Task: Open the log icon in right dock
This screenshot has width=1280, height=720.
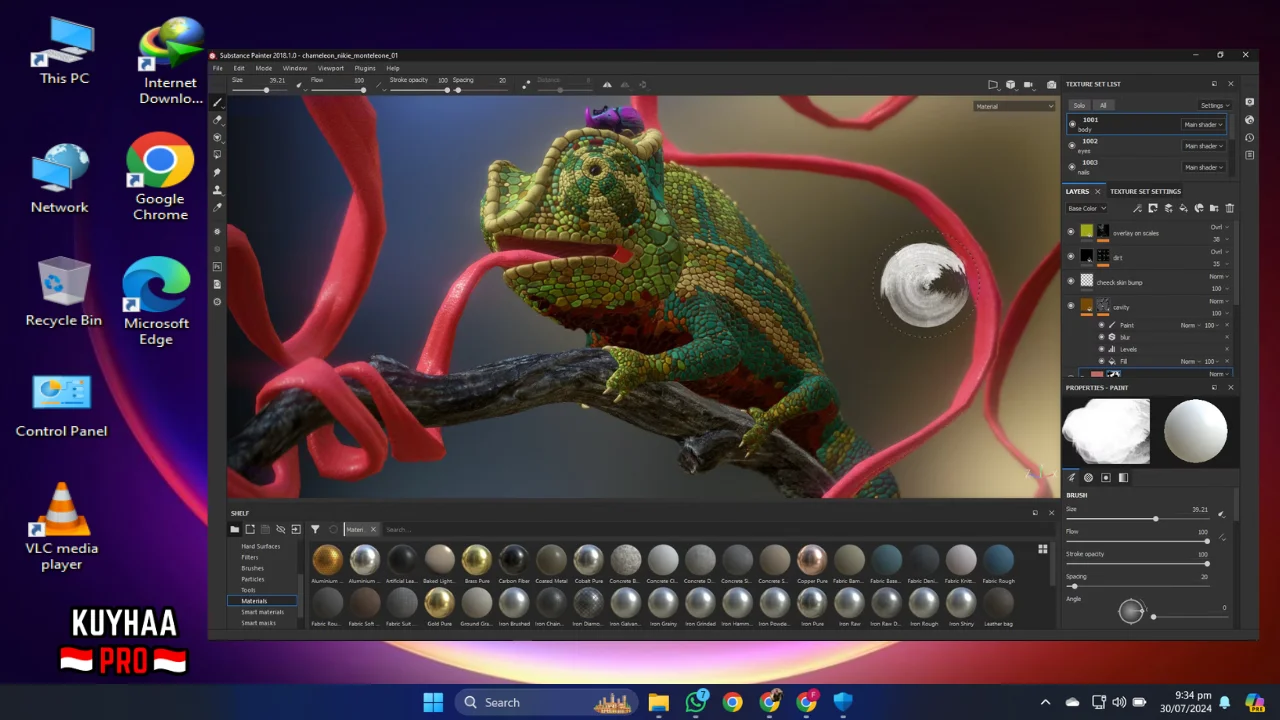Action: pyautogui.click(x=1249, y=155)
